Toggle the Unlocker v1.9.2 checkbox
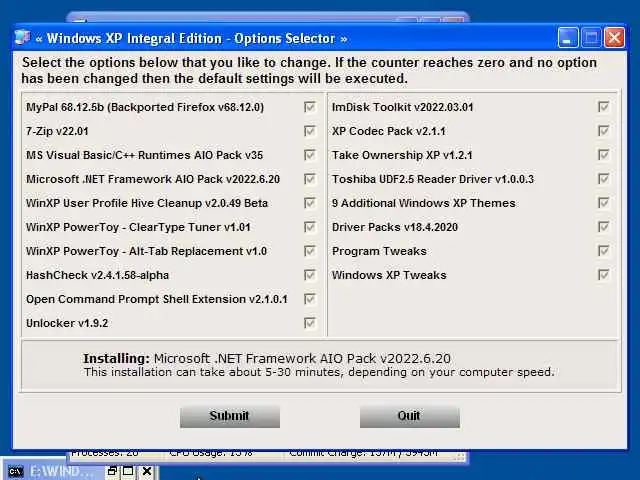 (x=310, y=323)
